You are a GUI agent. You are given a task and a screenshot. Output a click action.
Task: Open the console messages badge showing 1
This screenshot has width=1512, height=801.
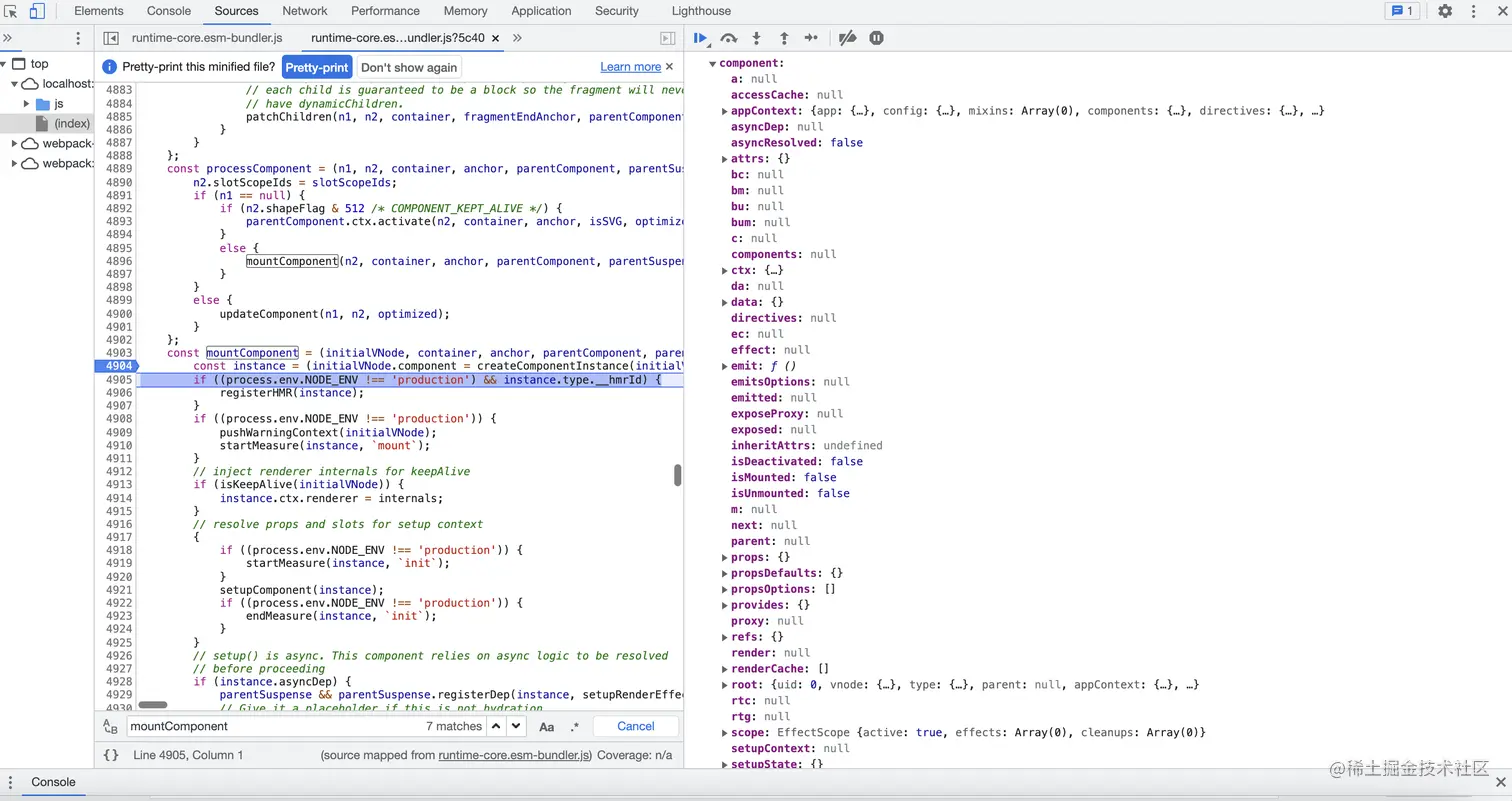pos(1401,11)
